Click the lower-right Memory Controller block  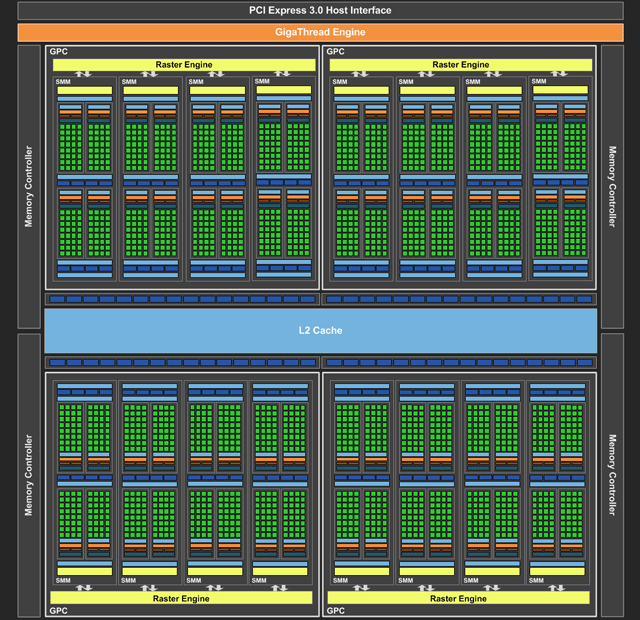[x=612, y=475]
